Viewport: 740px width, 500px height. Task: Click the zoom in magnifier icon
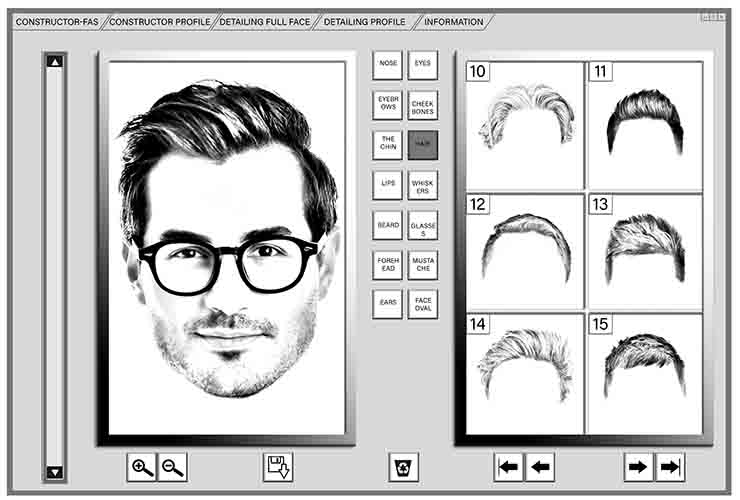click(x=142, y=467)
